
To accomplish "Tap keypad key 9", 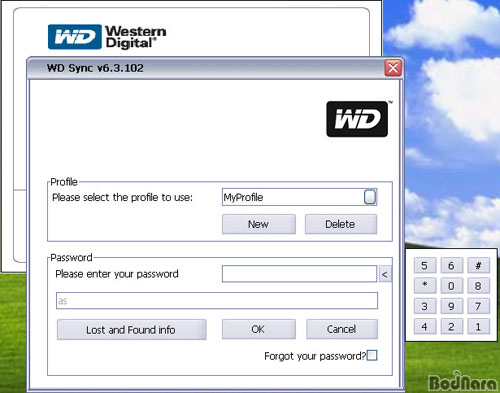I will (451, 306).
